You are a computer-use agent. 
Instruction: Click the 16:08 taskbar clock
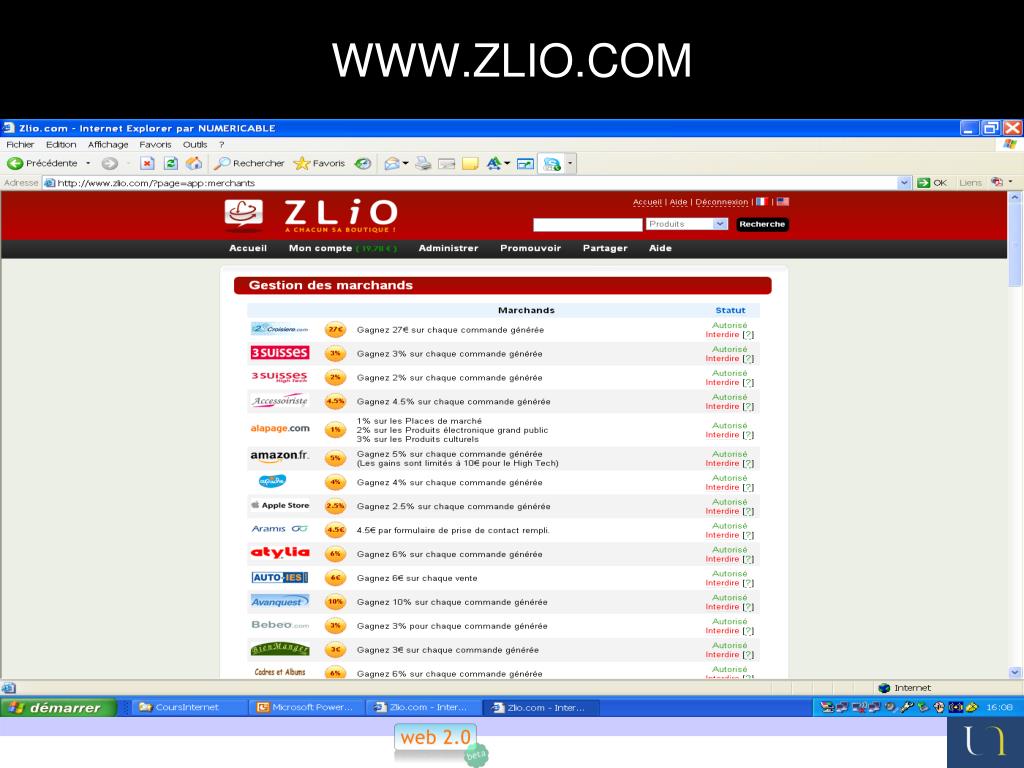[999, 707]
